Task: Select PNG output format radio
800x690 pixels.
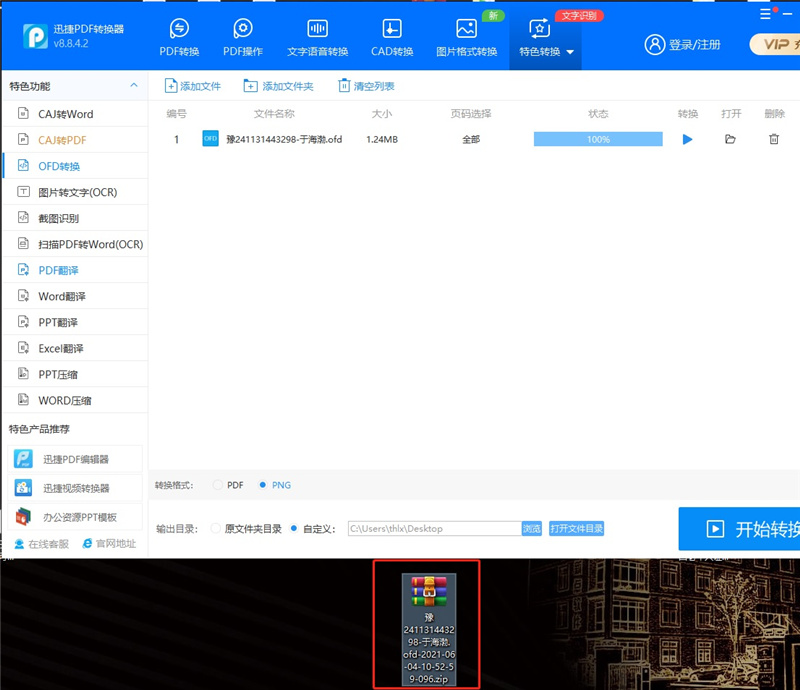Action: coord(263,485)
